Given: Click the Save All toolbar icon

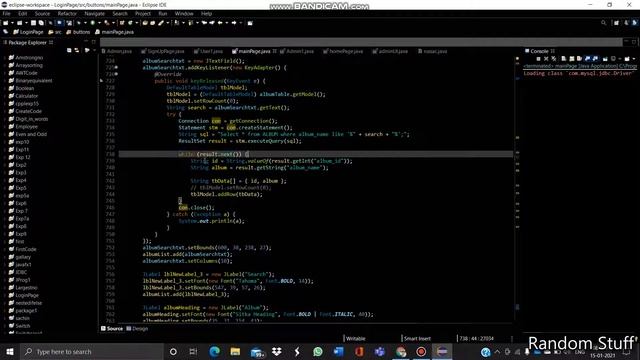Looking at the screenshot, I should [41, 23].
